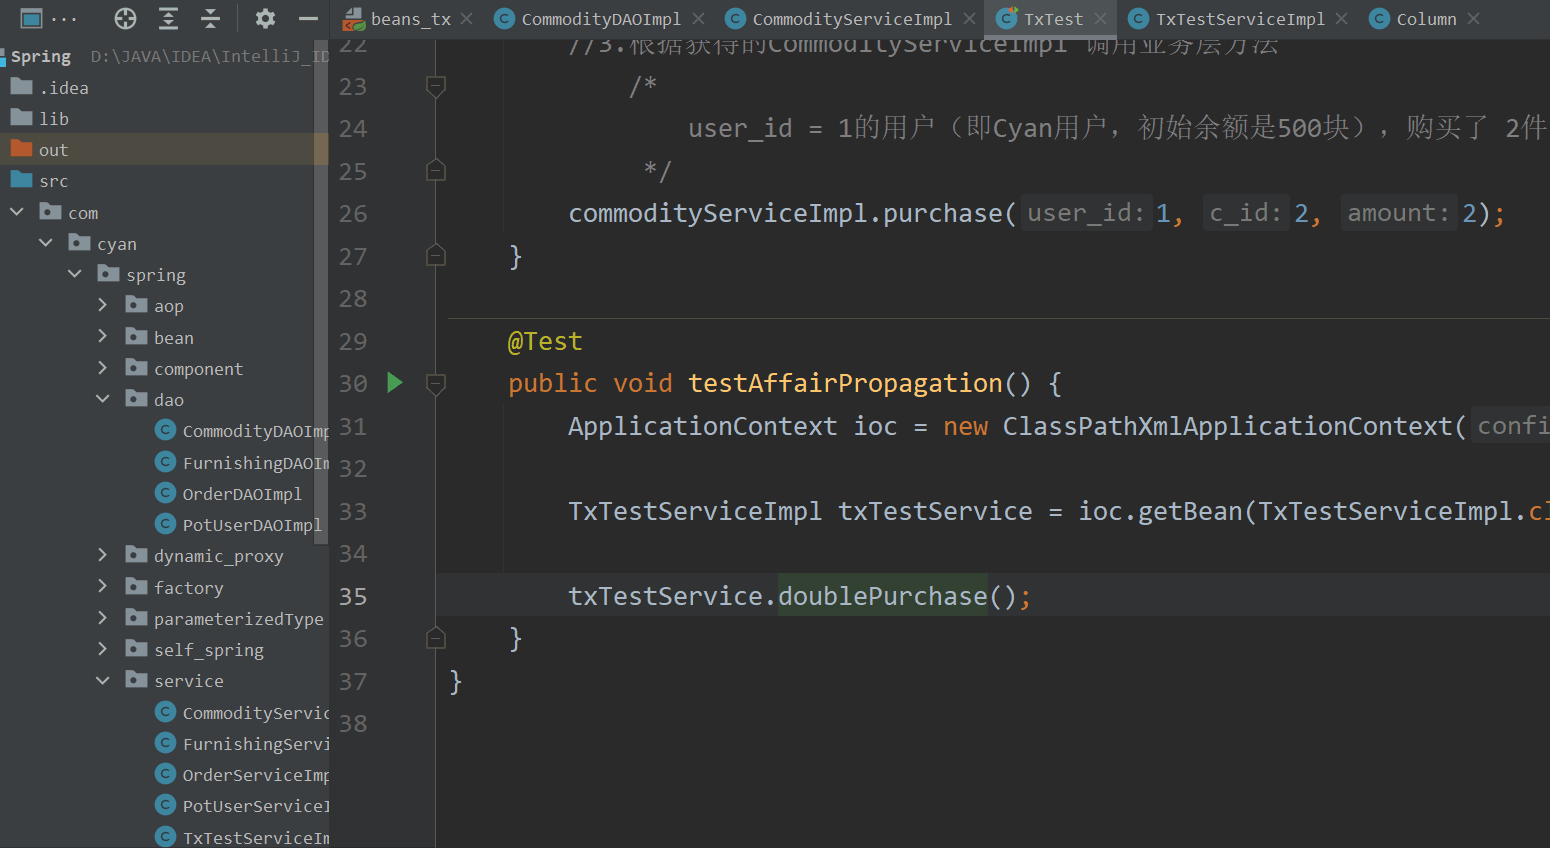Screen dimensions: 1550x848
Task: Select the Spring project root in the tree
Action: 41,56
